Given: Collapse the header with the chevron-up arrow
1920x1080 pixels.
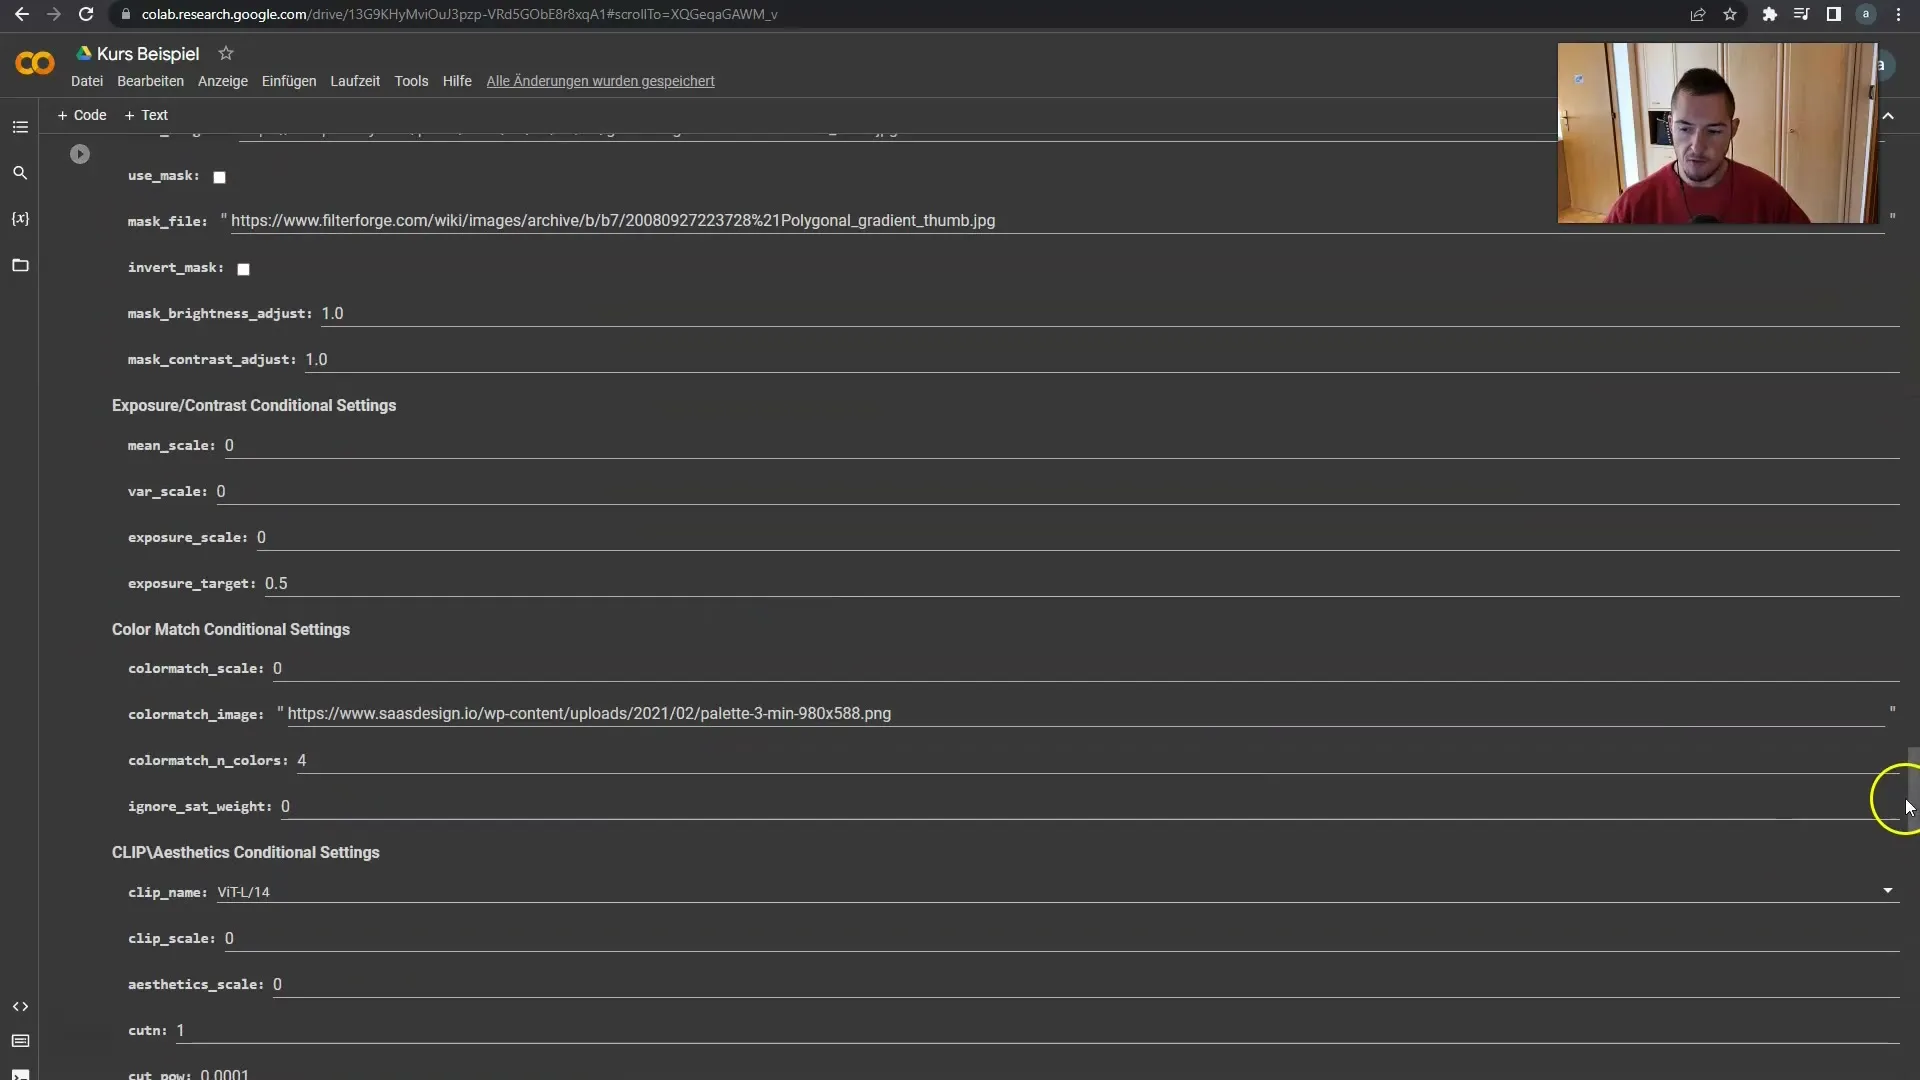Looking at the screenshot, I should (x=1888, y=116).
